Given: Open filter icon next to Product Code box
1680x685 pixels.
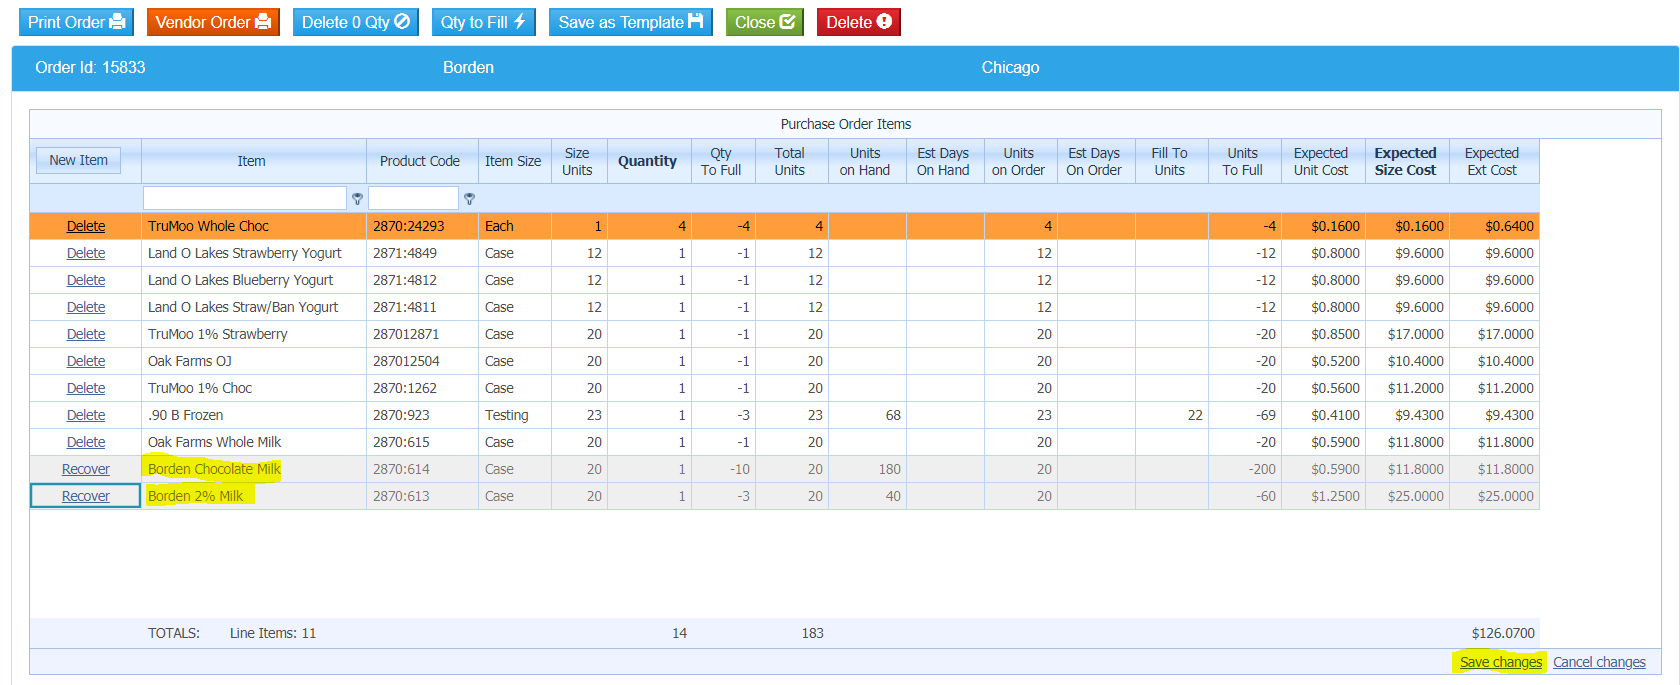Looking at the screenshot, I should (469, 199).
